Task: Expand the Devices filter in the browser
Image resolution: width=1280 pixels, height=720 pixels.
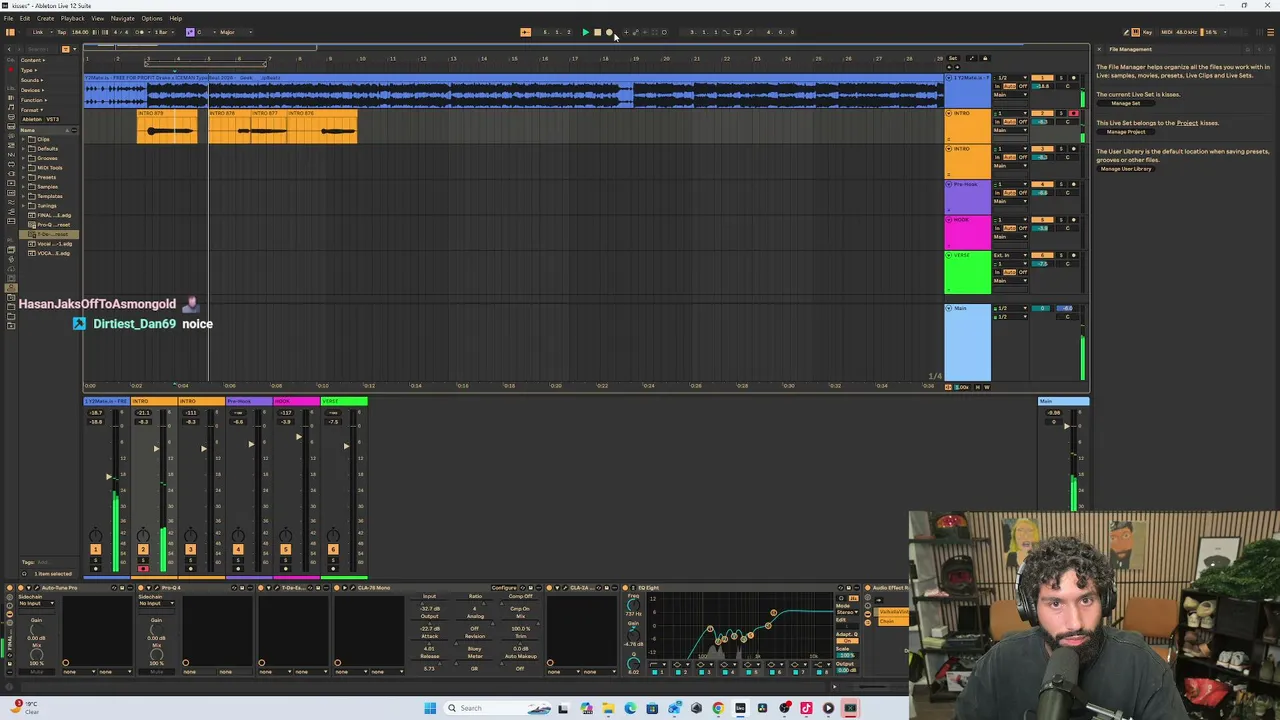Action: 31,90
